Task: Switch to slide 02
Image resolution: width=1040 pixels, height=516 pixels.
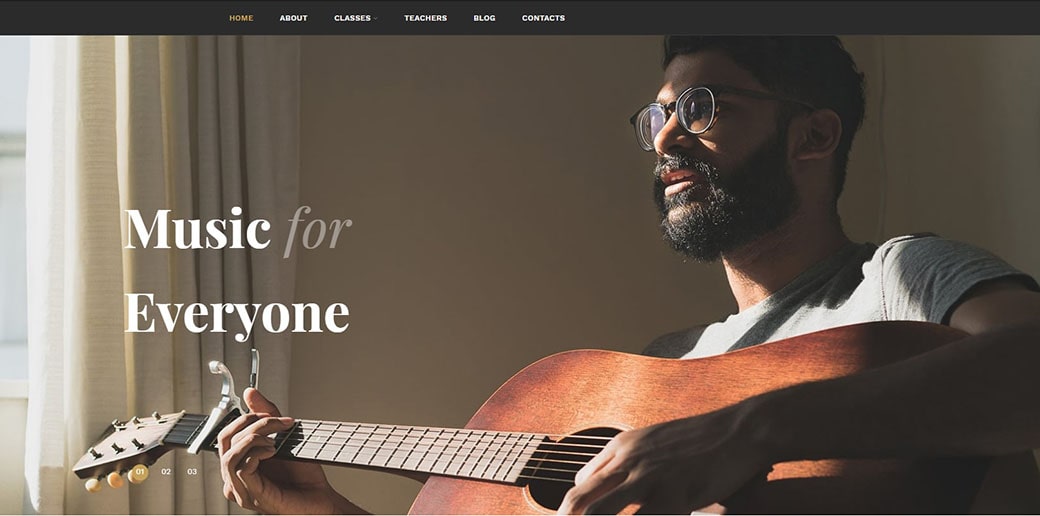Action: point(166,472)
